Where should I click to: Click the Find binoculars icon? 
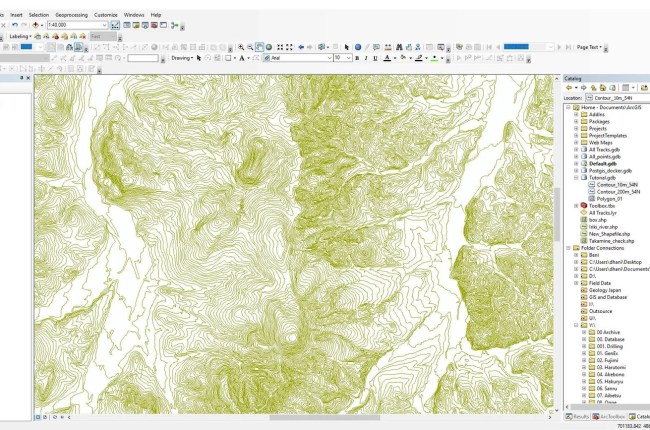click(x=399, y=47)
